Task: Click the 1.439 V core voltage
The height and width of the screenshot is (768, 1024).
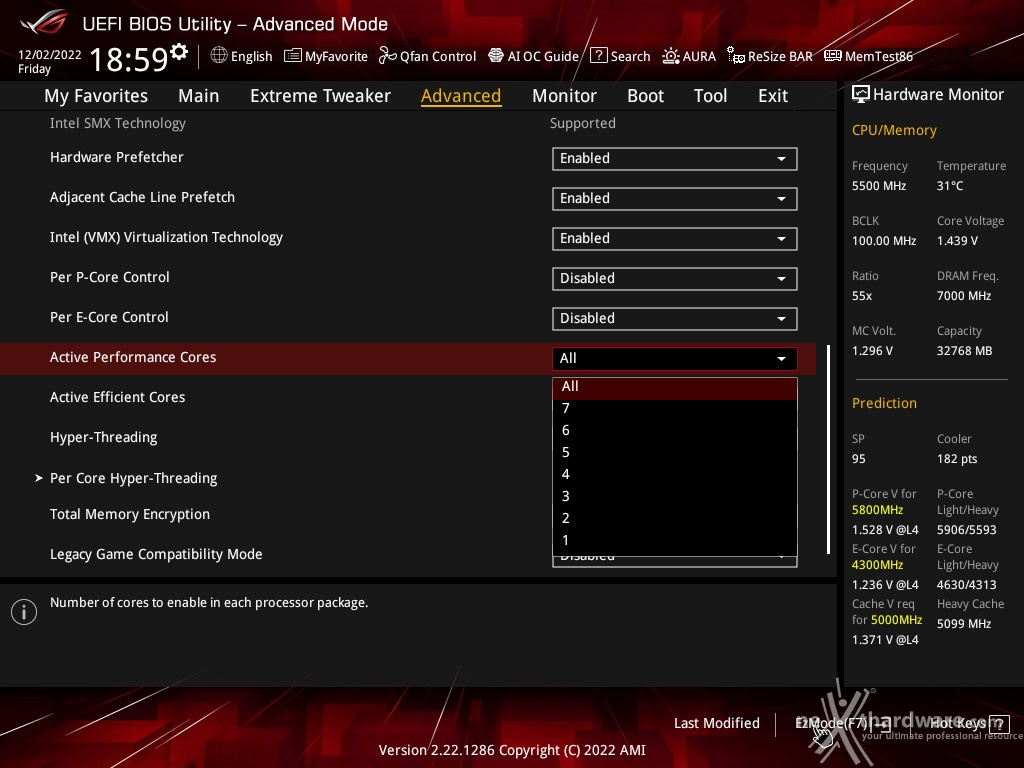Action: pyautogui.click(x=957, y=241)
